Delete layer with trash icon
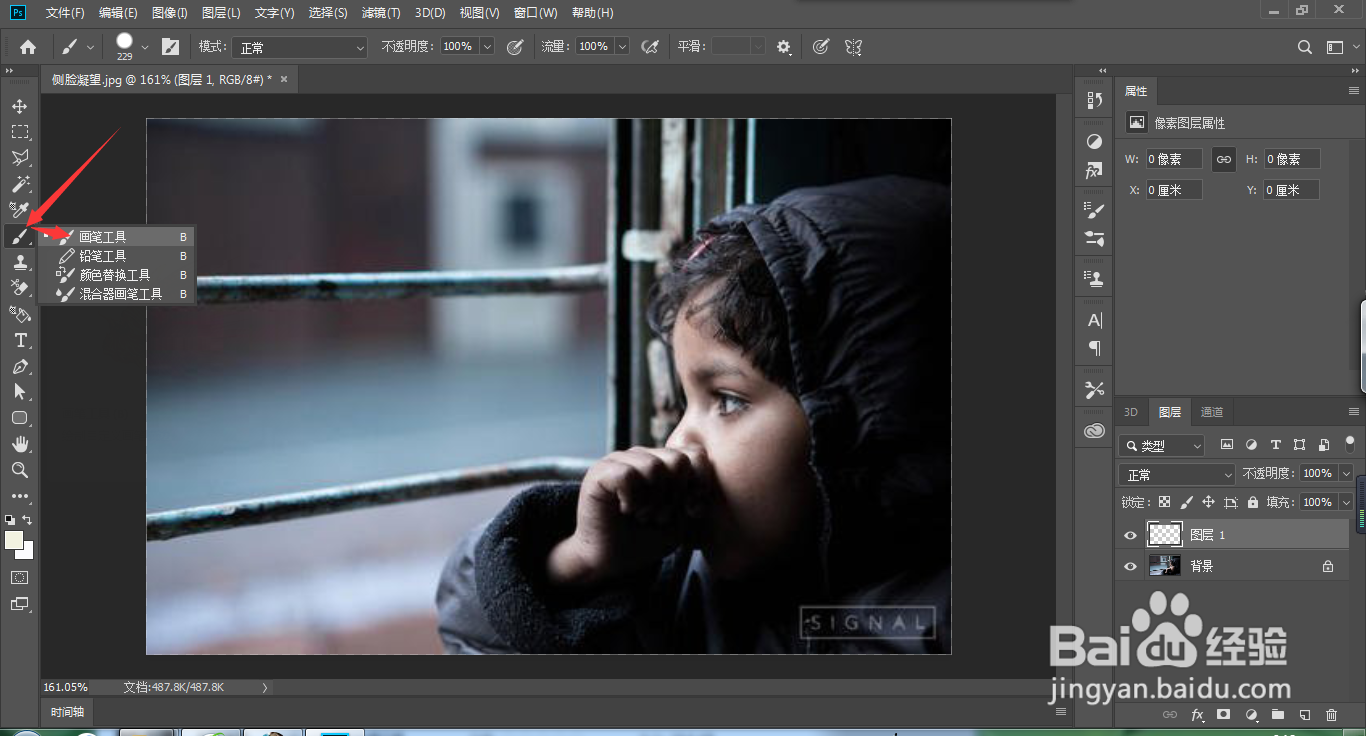This screenshot has height=736, width=1366. pos(1331,715)
